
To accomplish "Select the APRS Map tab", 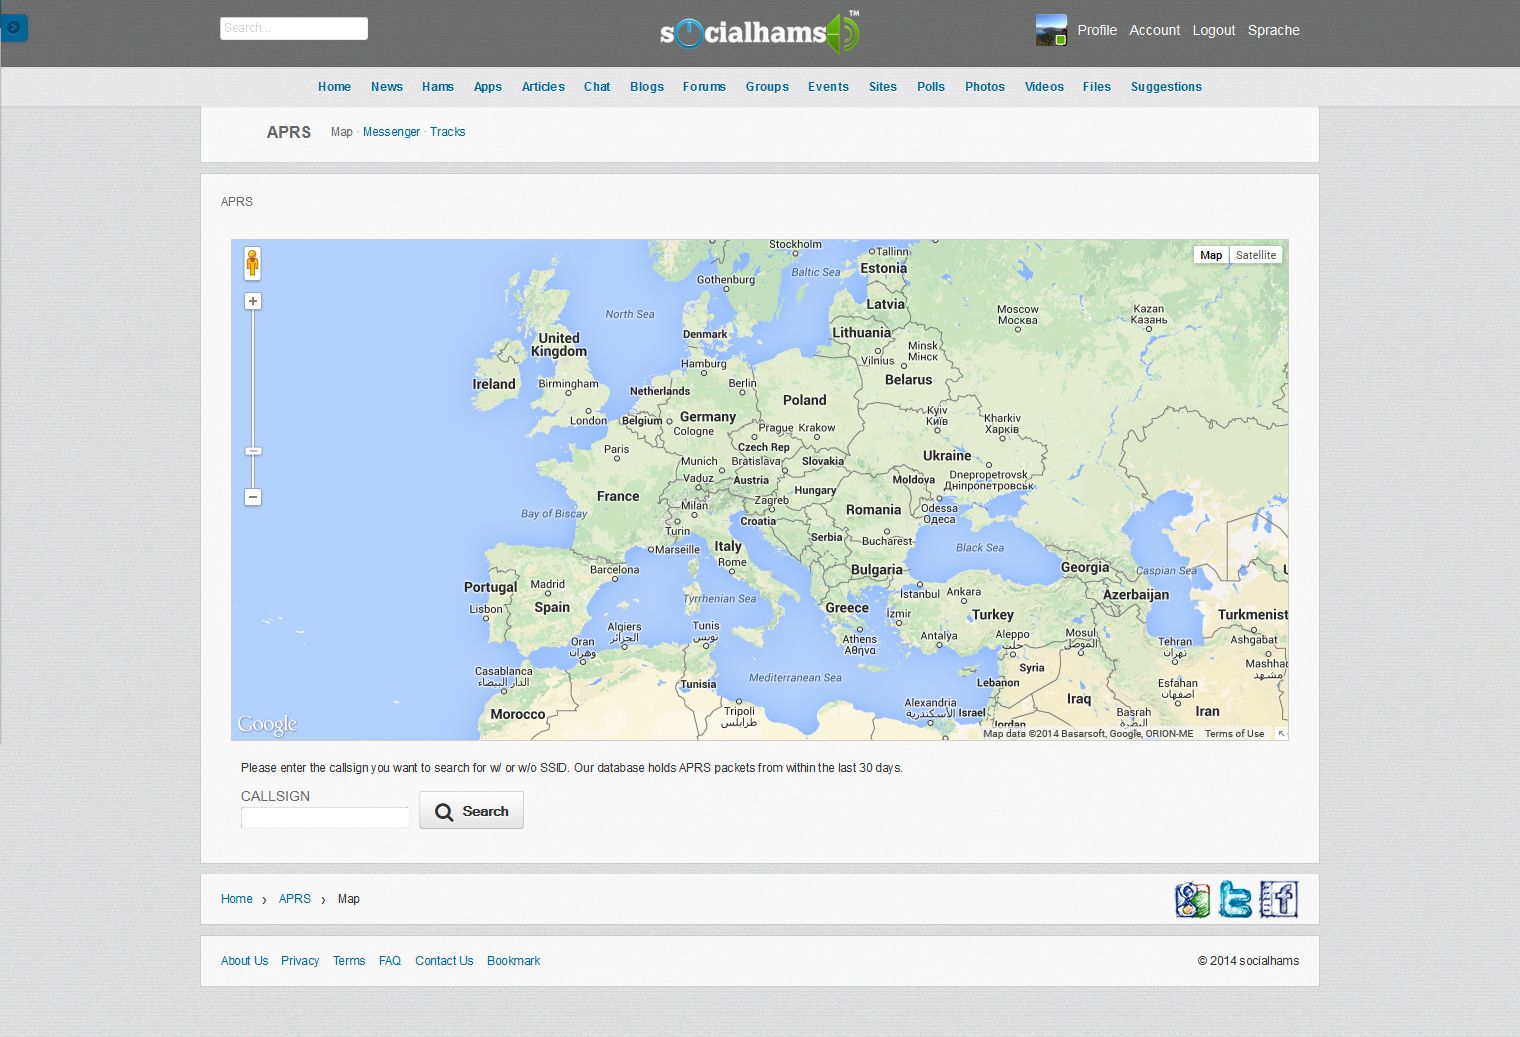I will click(342, 132).
